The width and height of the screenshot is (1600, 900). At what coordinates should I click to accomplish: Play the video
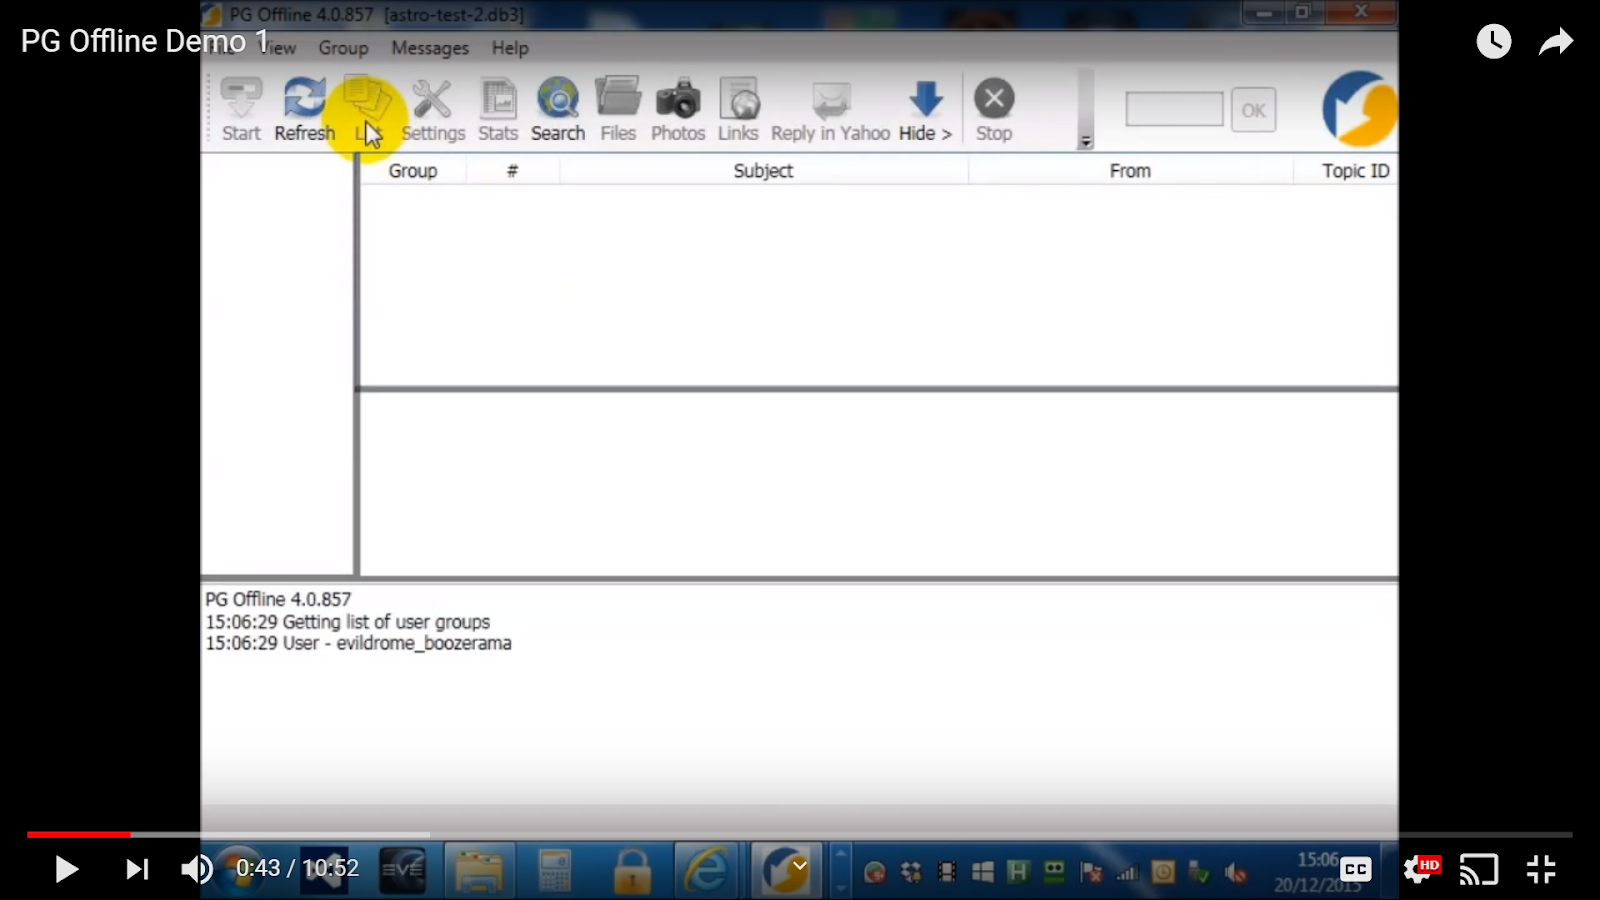tap(66, 869)
